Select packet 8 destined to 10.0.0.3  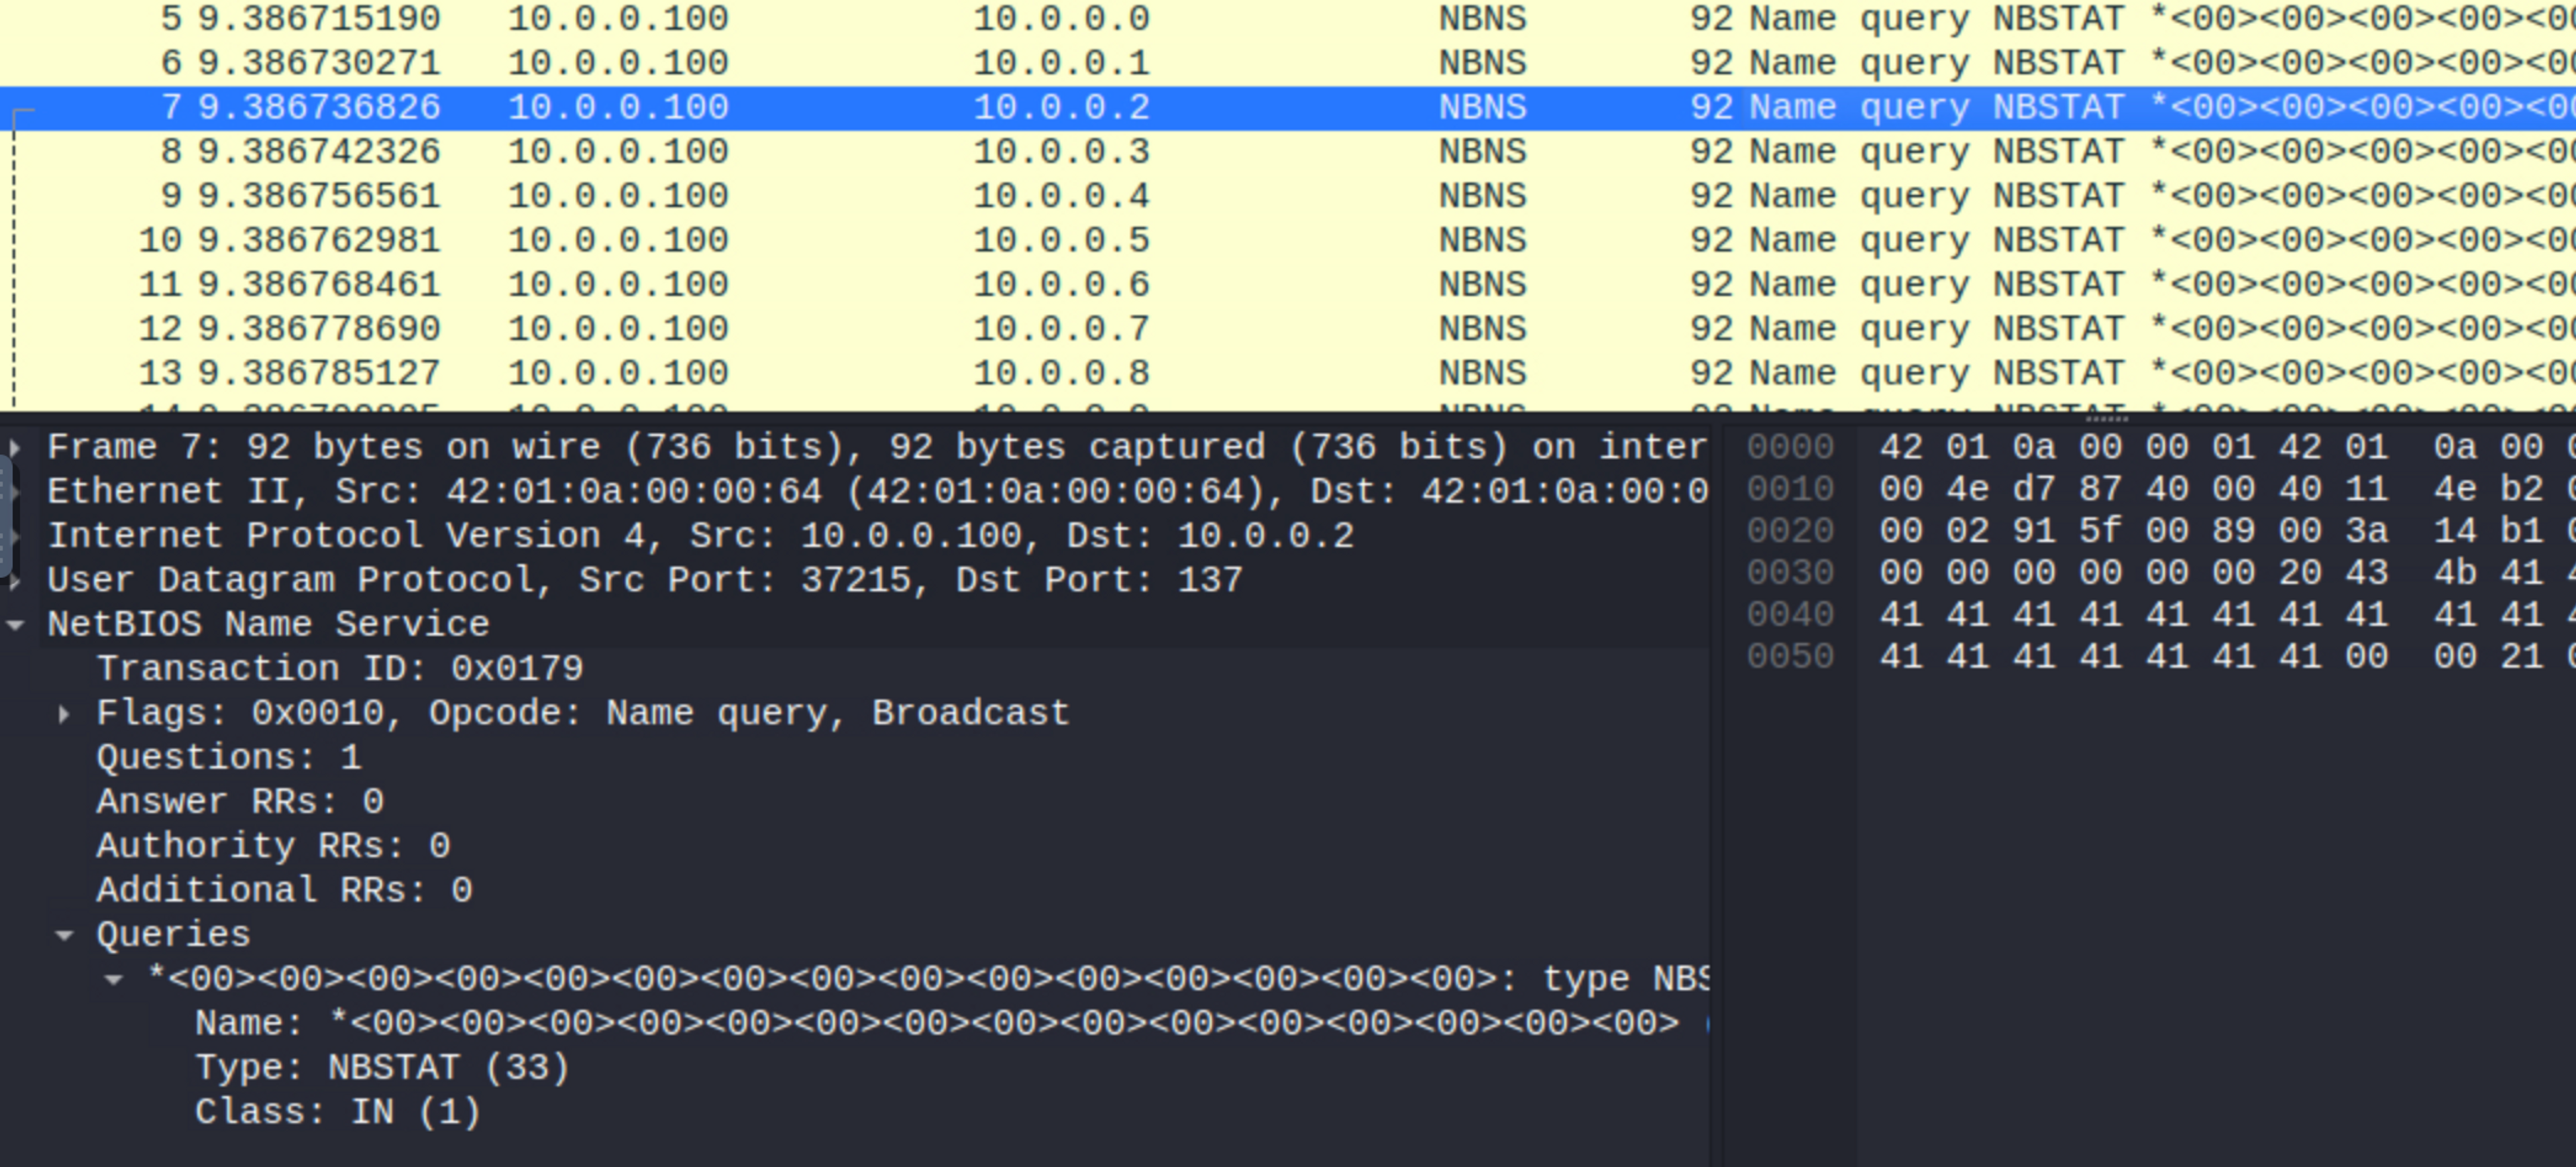(x=1060, y=151)
